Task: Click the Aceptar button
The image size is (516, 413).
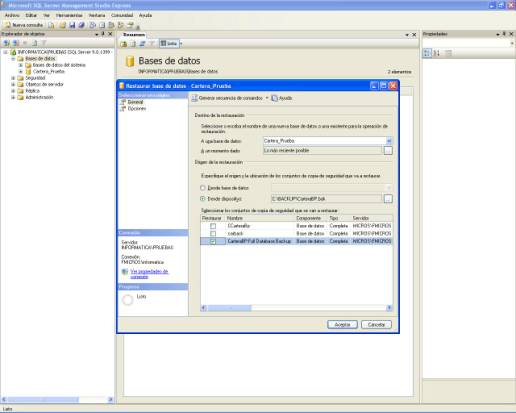Action: click(342, 325)
